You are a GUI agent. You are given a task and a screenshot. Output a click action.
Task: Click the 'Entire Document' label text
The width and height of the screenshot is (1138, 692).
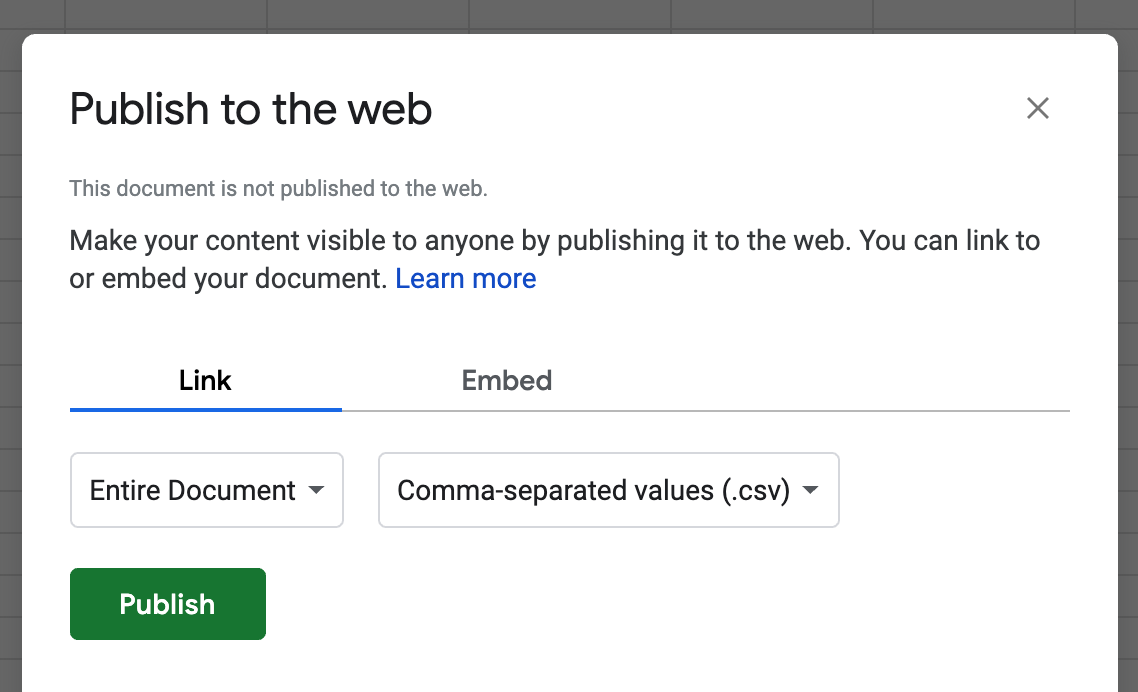pos(192,491)
